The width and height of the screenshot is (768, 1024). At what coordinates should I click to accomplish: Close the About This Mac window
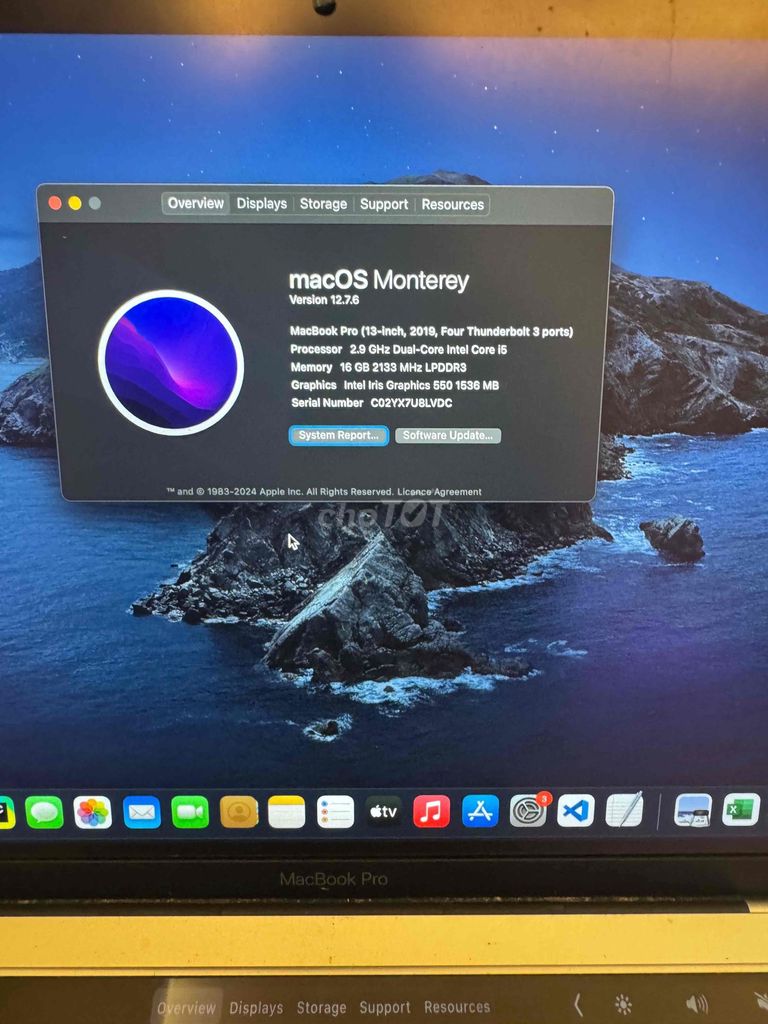(x=56, y=203)
